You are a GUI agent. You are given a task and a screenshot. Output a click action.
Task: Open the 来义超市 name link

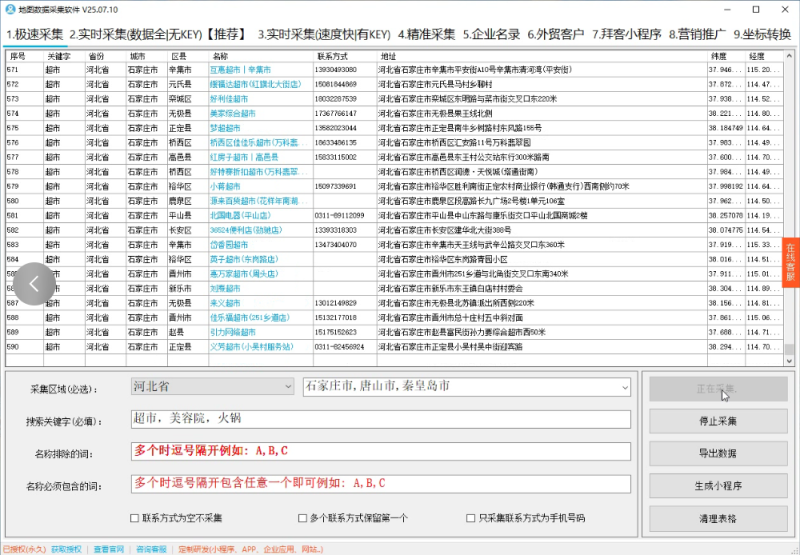(x=225, y=303)
